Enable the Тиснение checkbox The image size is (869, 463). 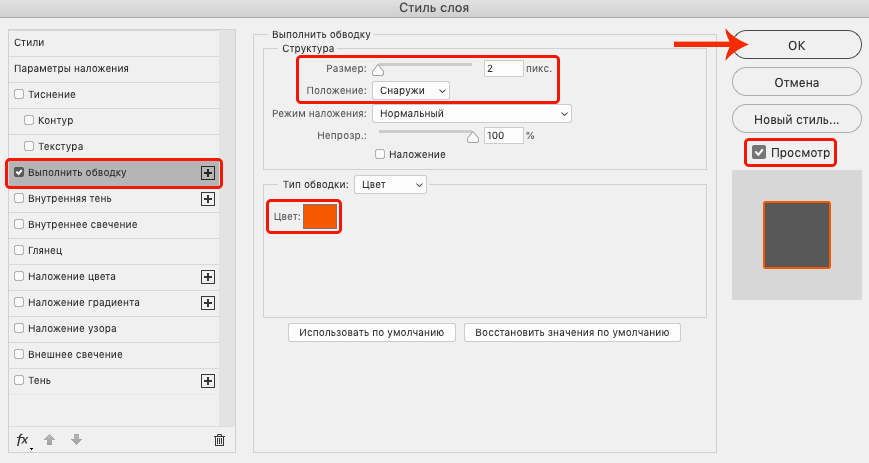19,94
